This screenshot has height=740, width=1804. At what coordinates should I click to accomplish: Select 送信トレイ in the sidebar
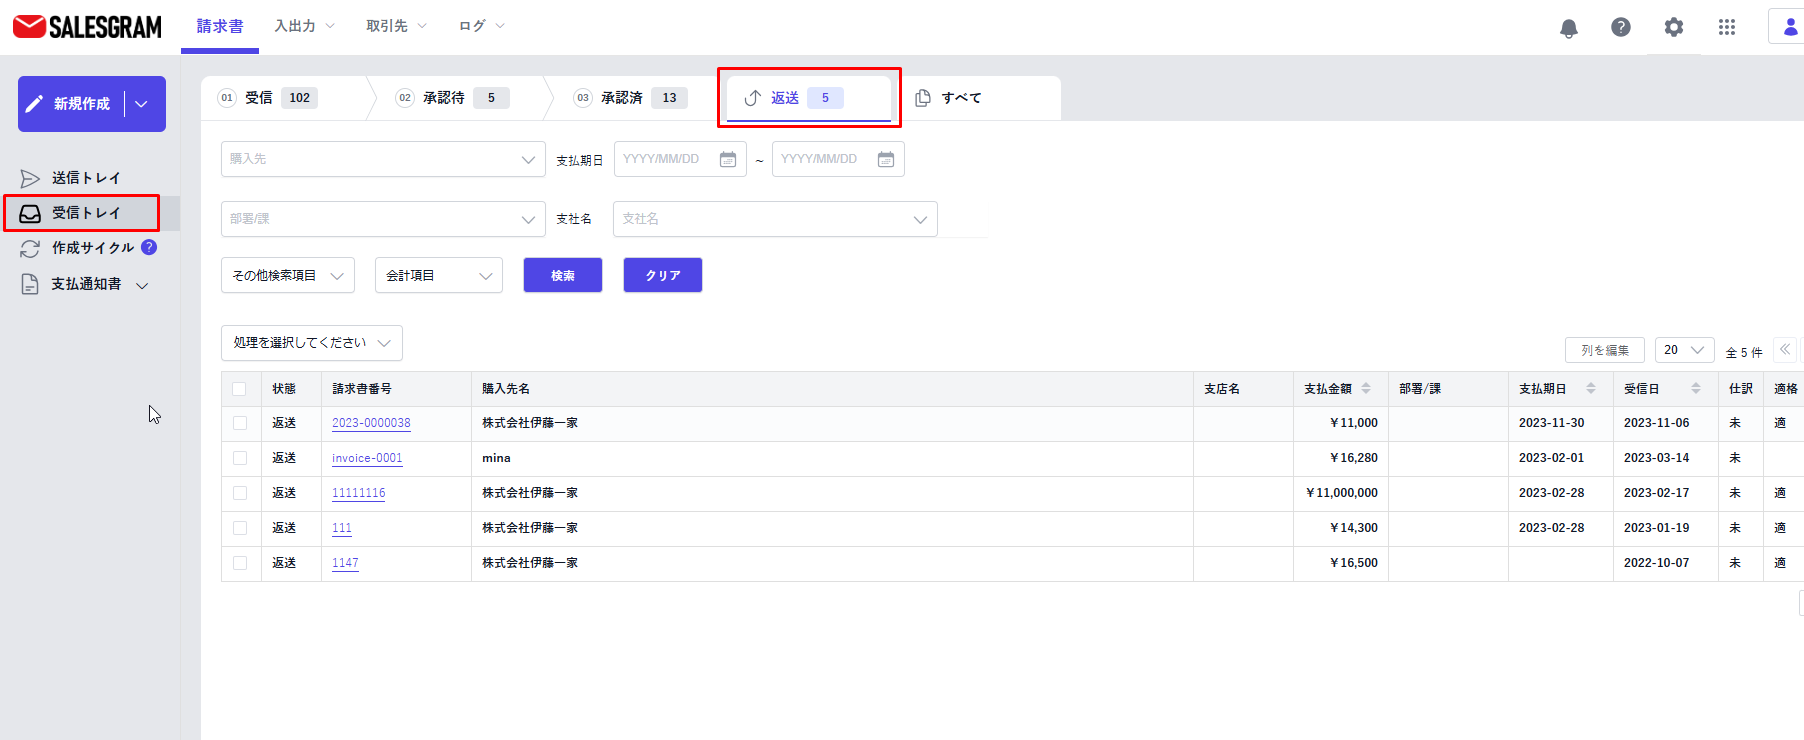pyautogui.click(x=85, y=178)
